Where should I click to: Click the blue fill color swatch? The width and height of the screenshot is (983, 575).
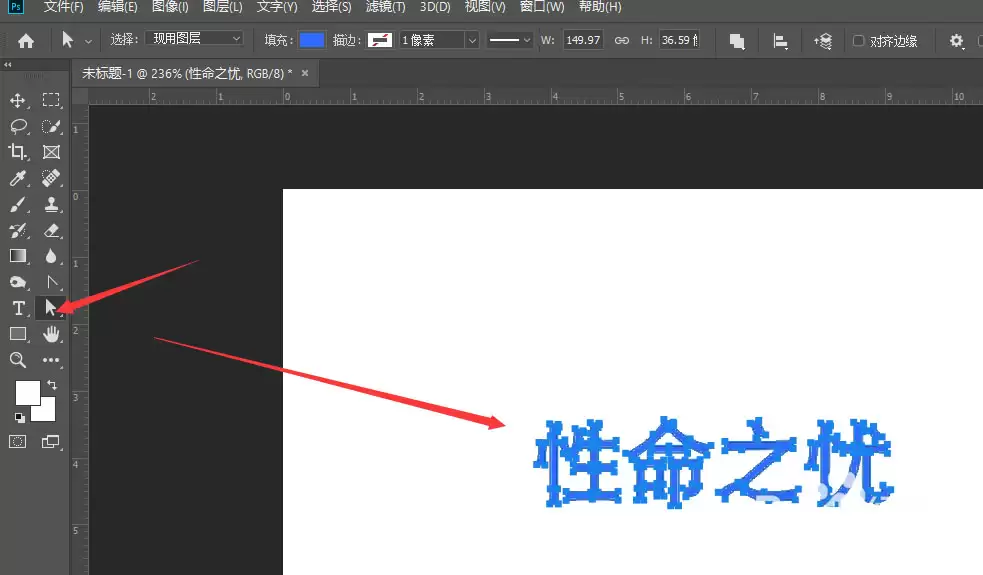(x=312, y=40)
